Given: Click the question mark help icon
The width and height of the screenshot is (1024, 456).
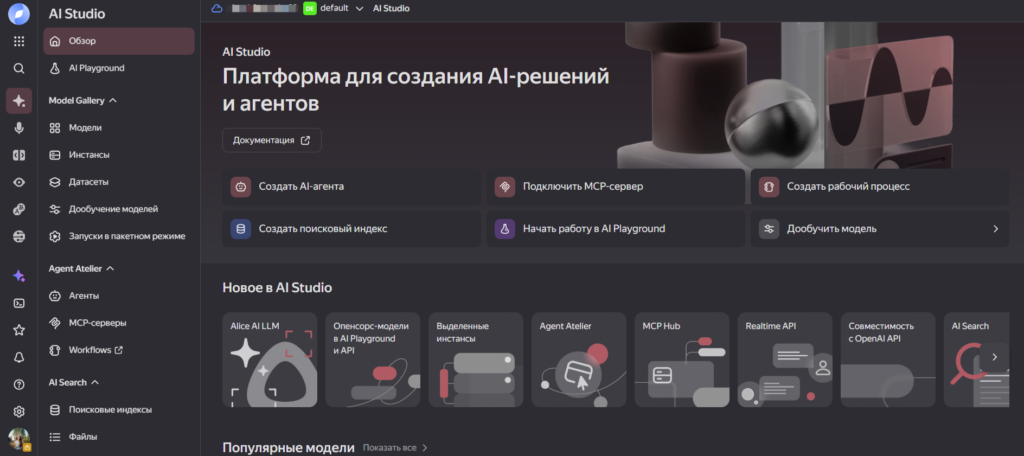Looking at the screenshot, I should coord(19,384).
